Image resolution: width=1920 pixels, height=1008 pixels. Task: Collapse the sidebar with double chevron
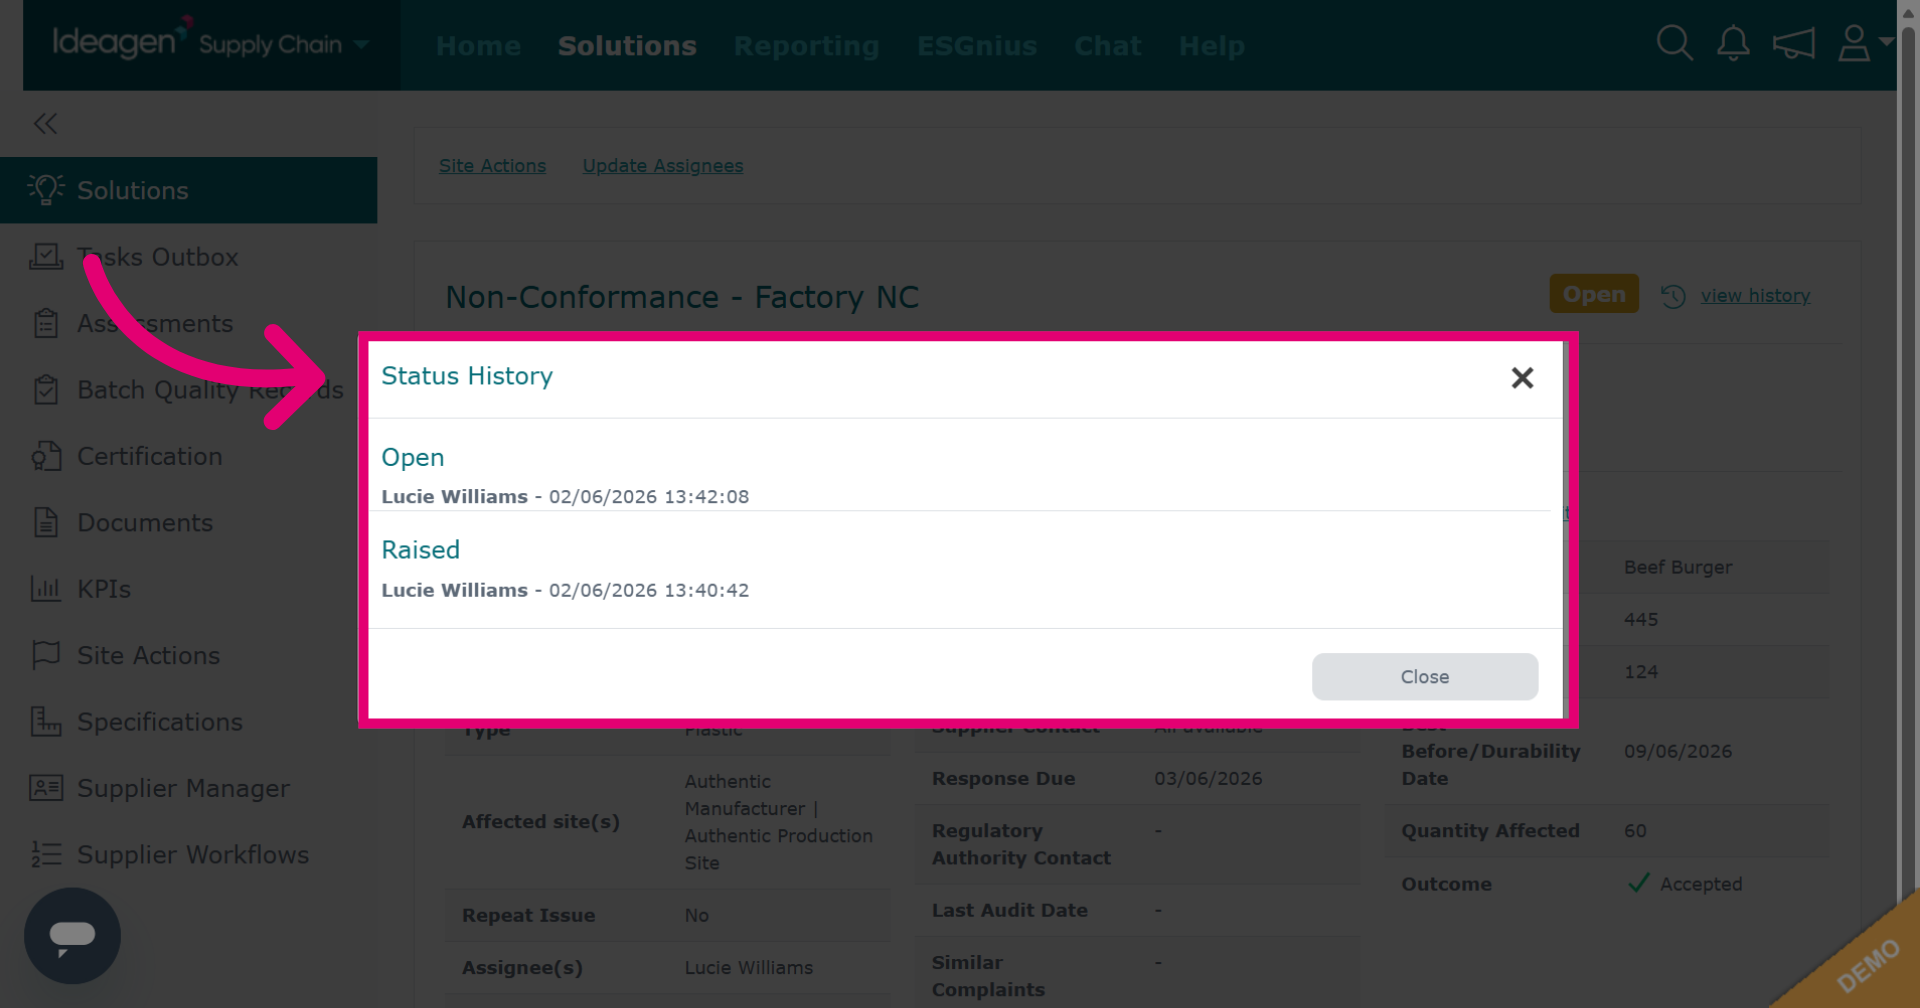[45, 124]
